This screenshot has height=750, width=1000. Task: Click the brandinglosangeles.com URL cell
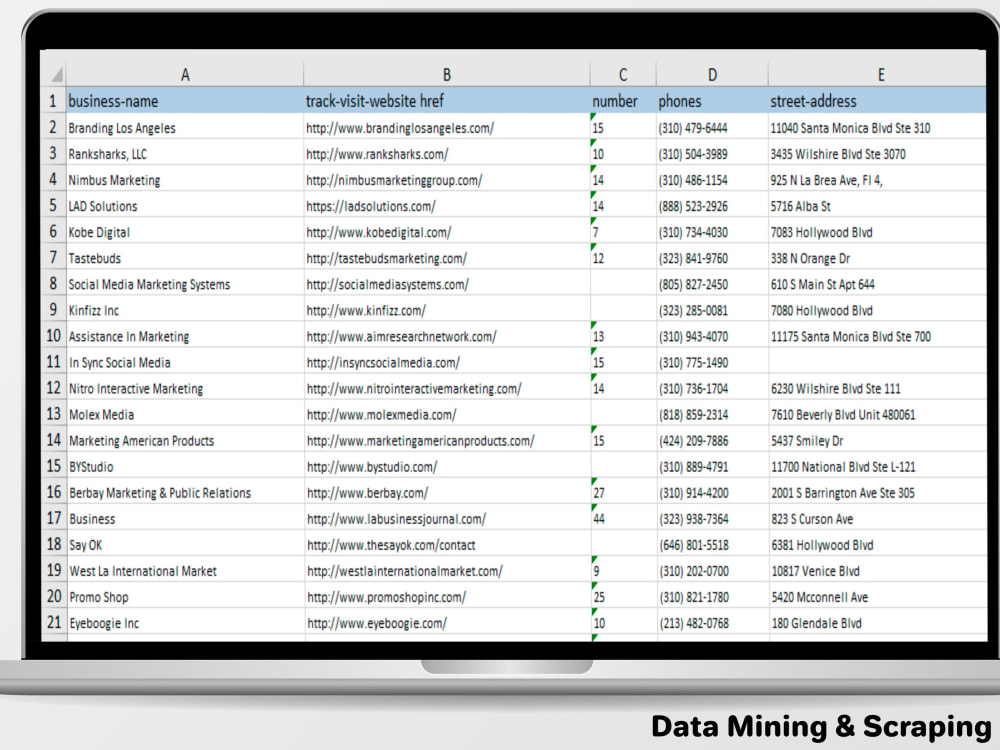447,128
